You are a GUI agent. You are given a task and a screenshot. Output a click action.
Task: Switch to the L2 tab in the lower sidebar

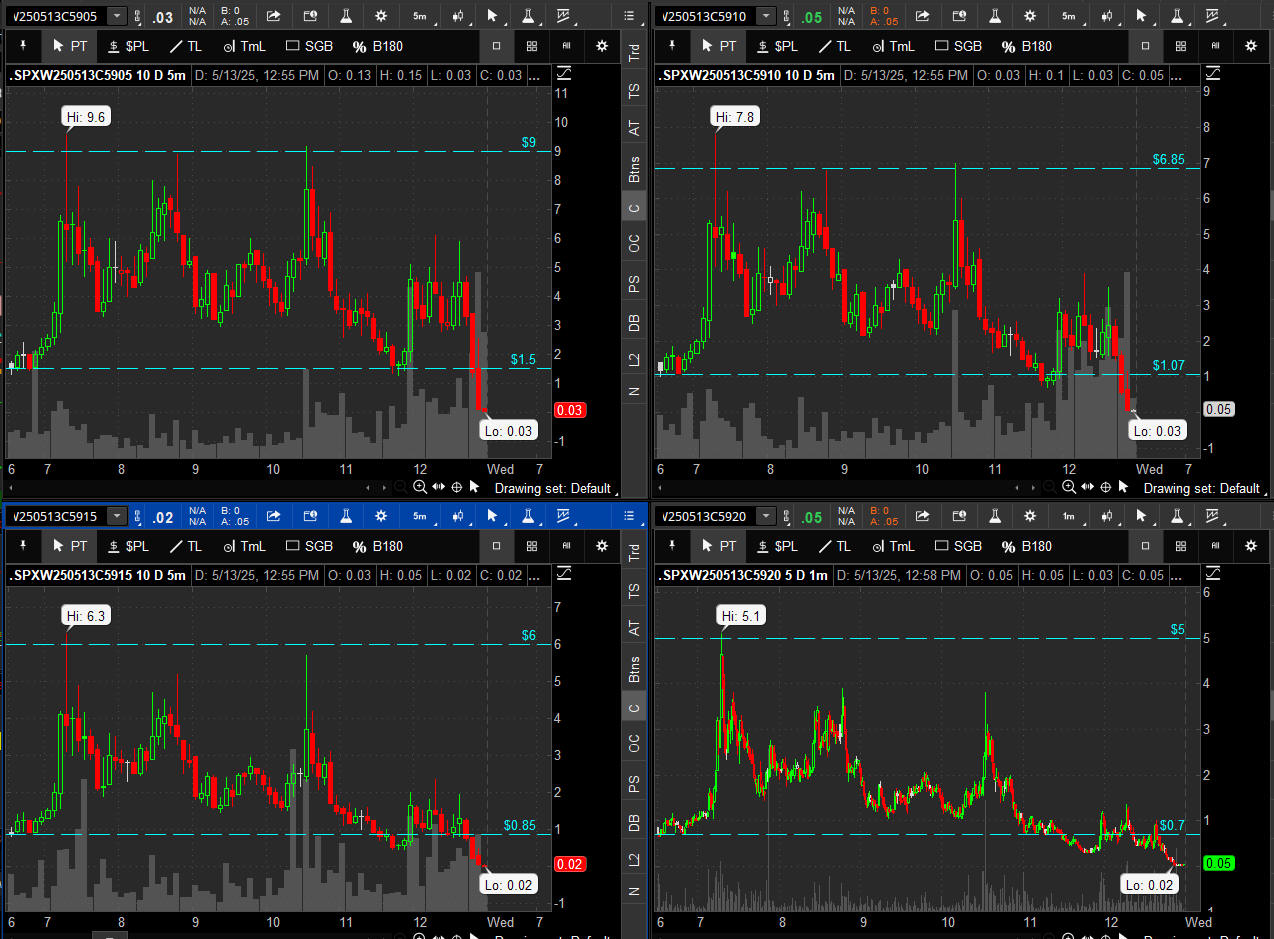(x=634, y=859)
